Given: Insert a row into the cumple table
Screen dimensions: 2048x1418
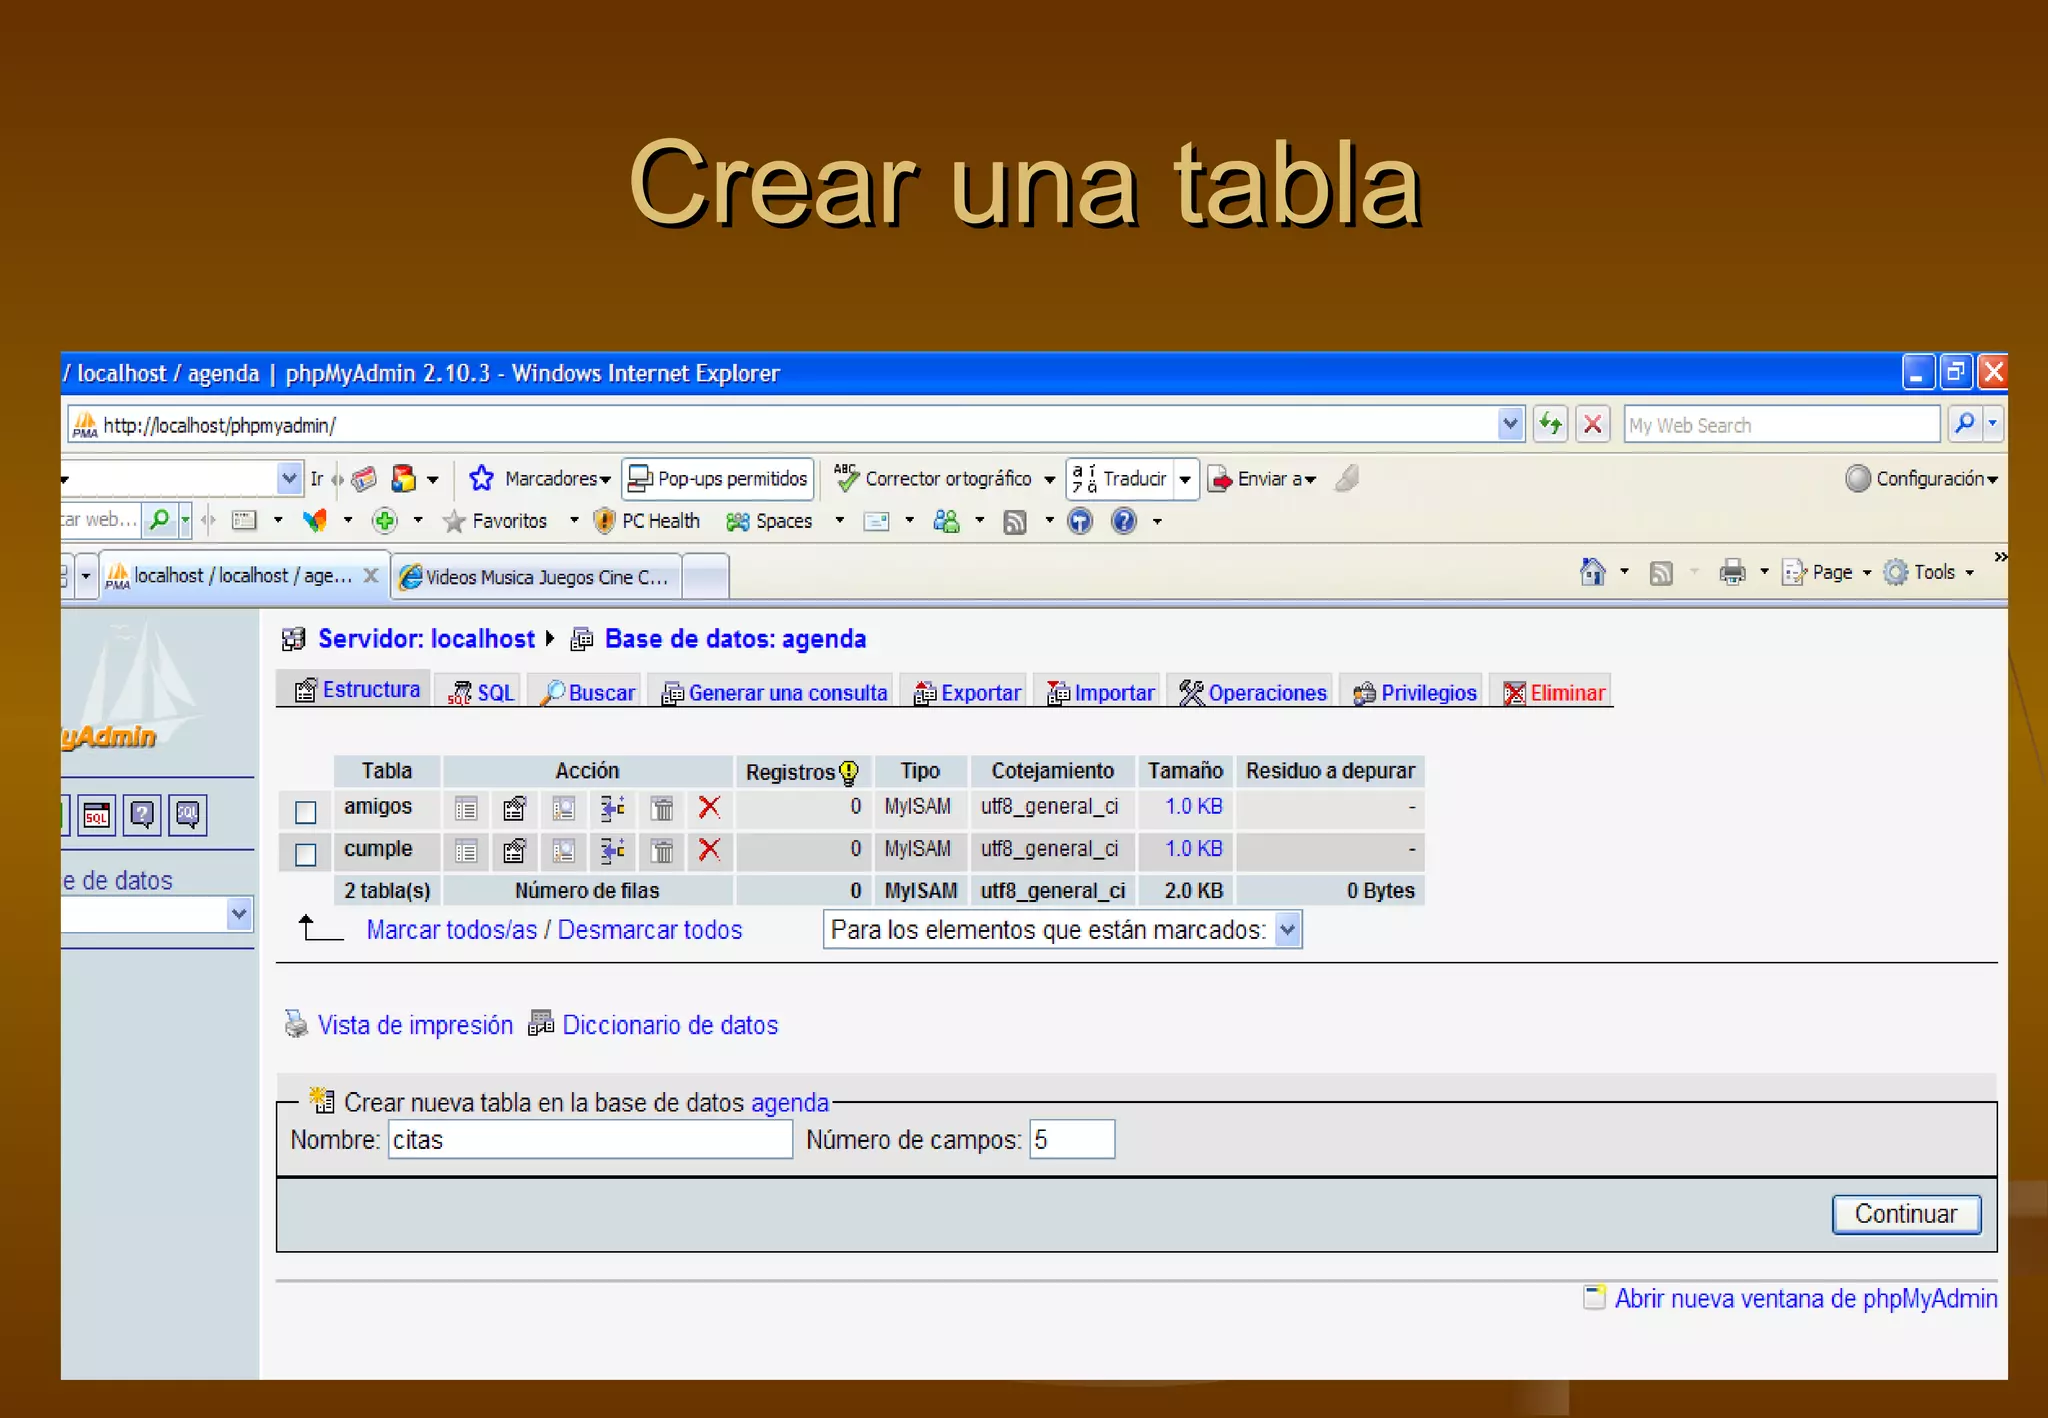Looking at the screenshot, I should tap(613, 851).
